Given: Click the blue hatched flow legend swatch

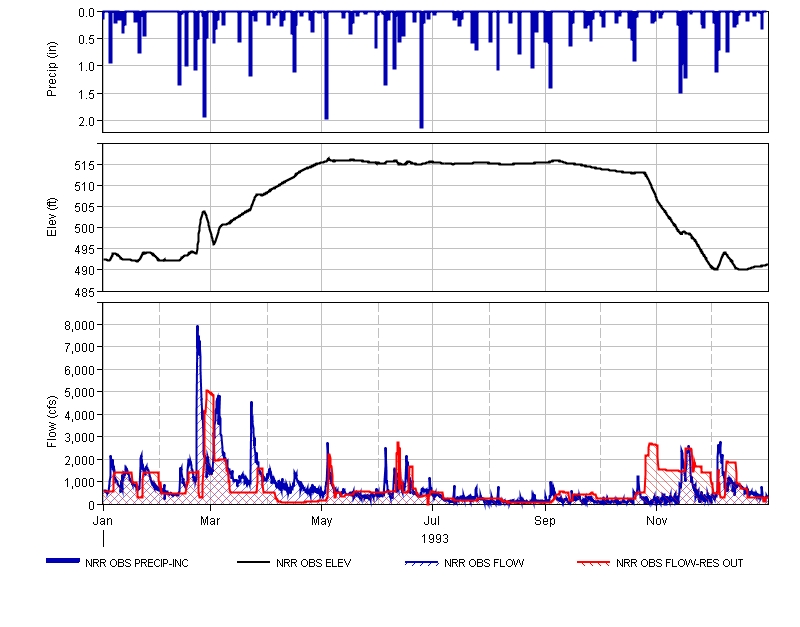Looking at the screenshot, I should (421, 563).
